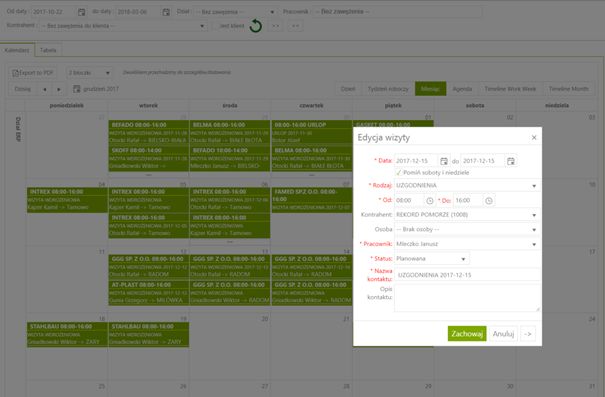Go to previous month arrow
Viewport: 605px width, 397px height.
[x=45, y=89]
